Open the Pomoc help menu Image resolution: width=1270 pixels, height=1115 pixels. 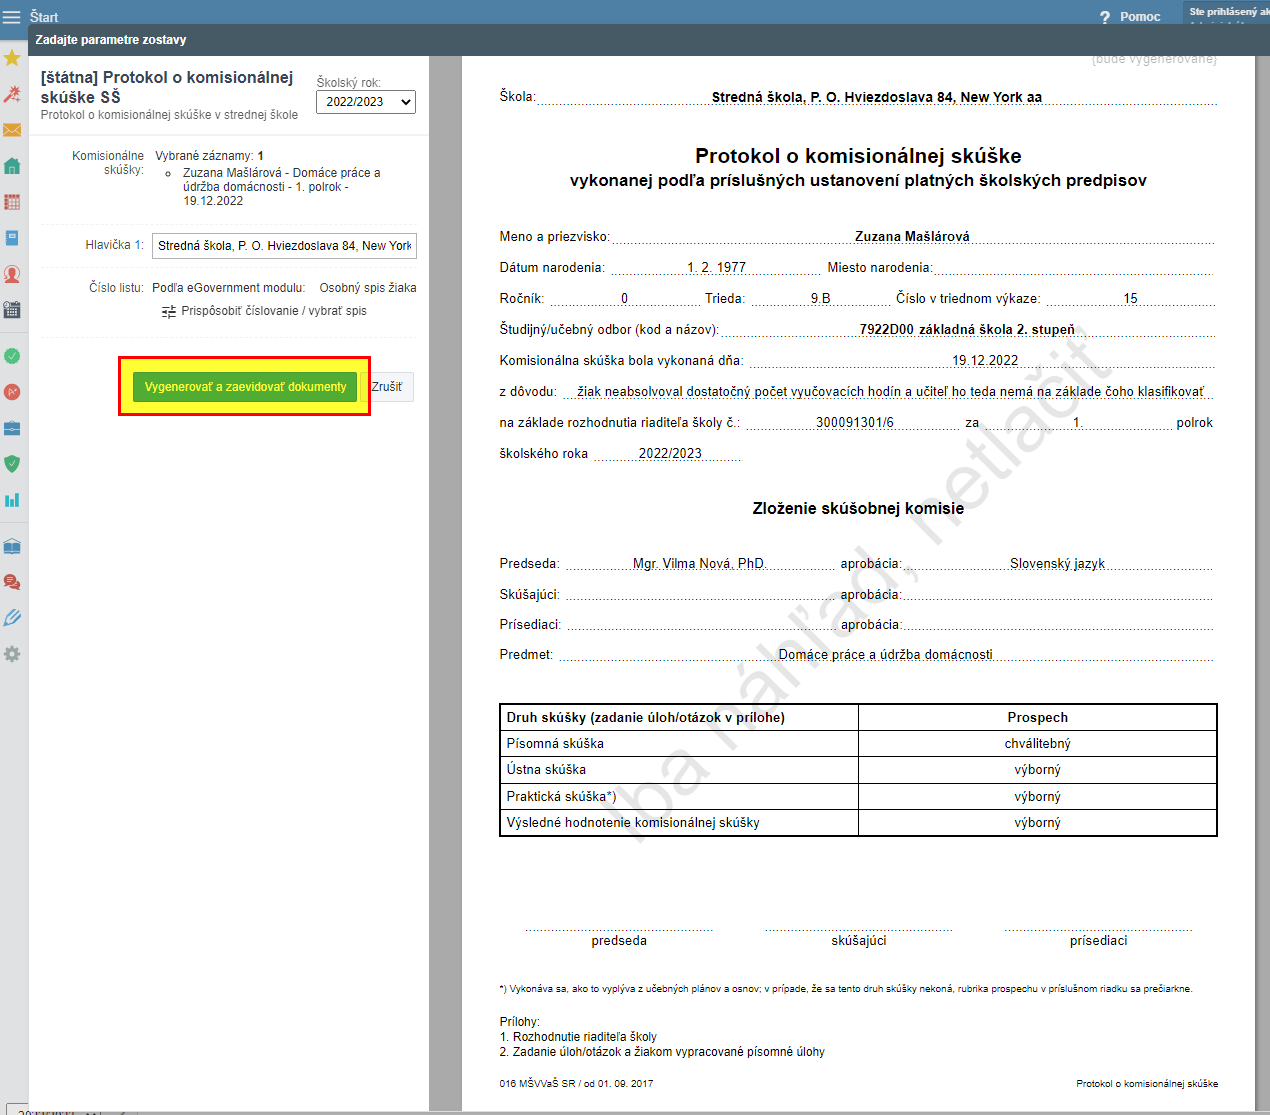(x=1130, y=17)
